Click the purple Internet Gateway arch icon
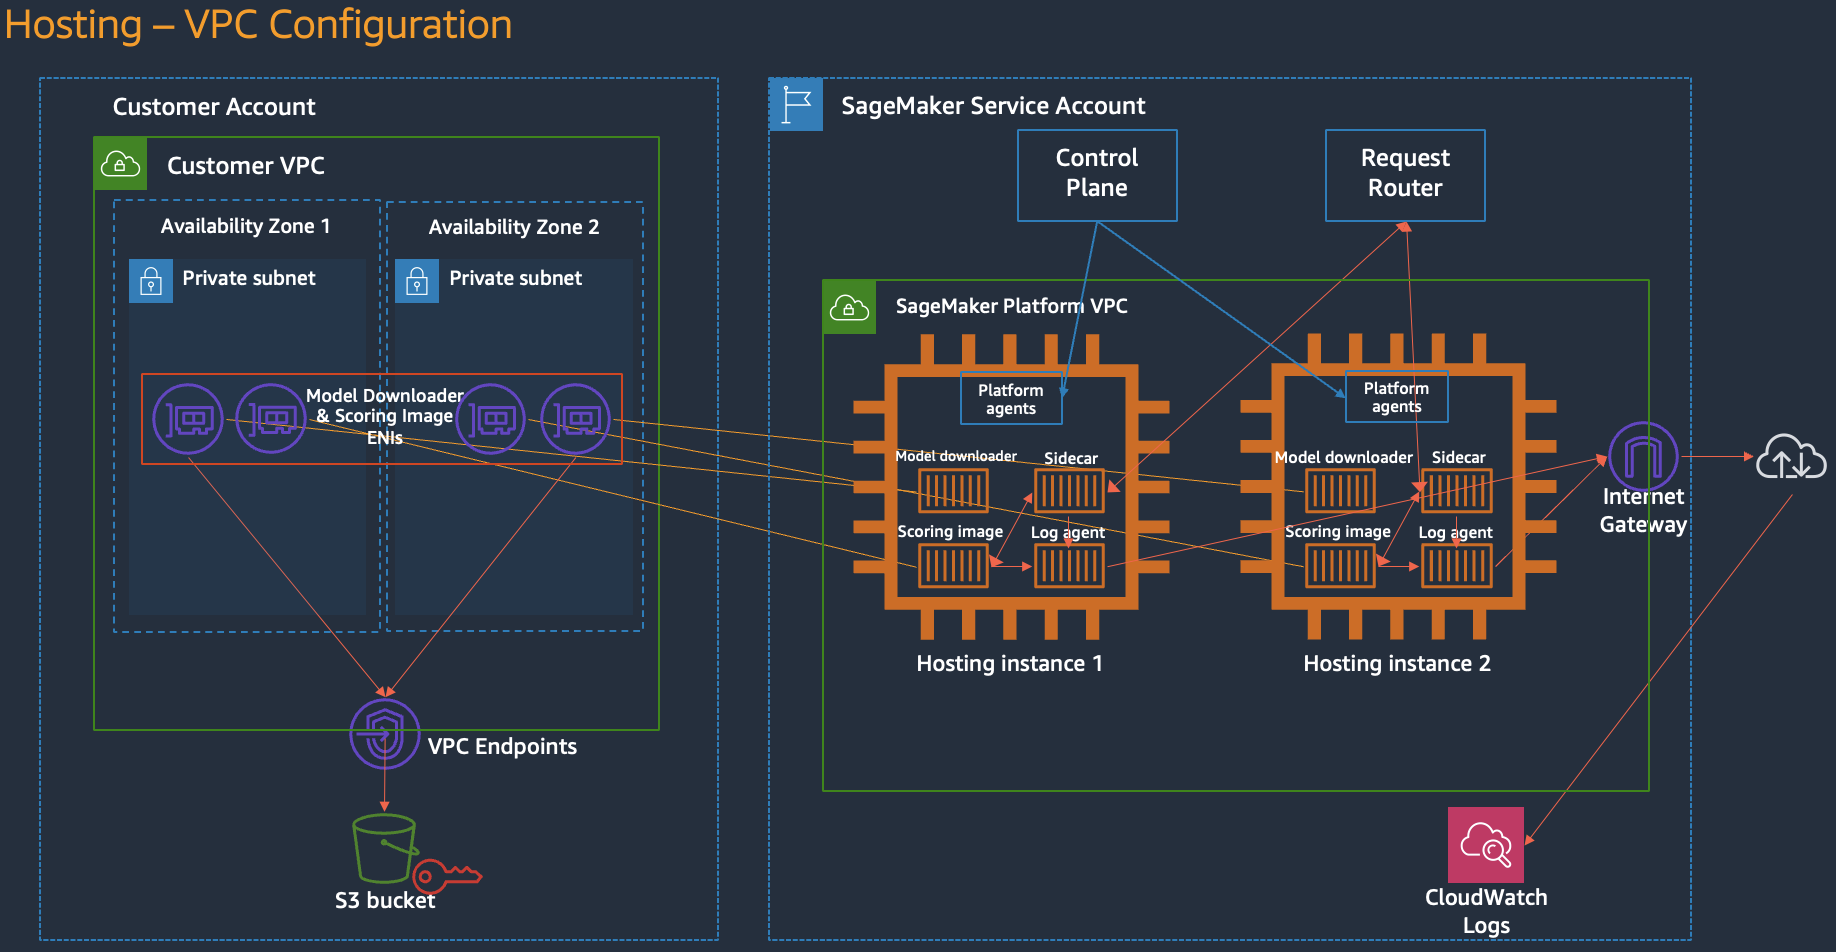 coord(1643,456)
